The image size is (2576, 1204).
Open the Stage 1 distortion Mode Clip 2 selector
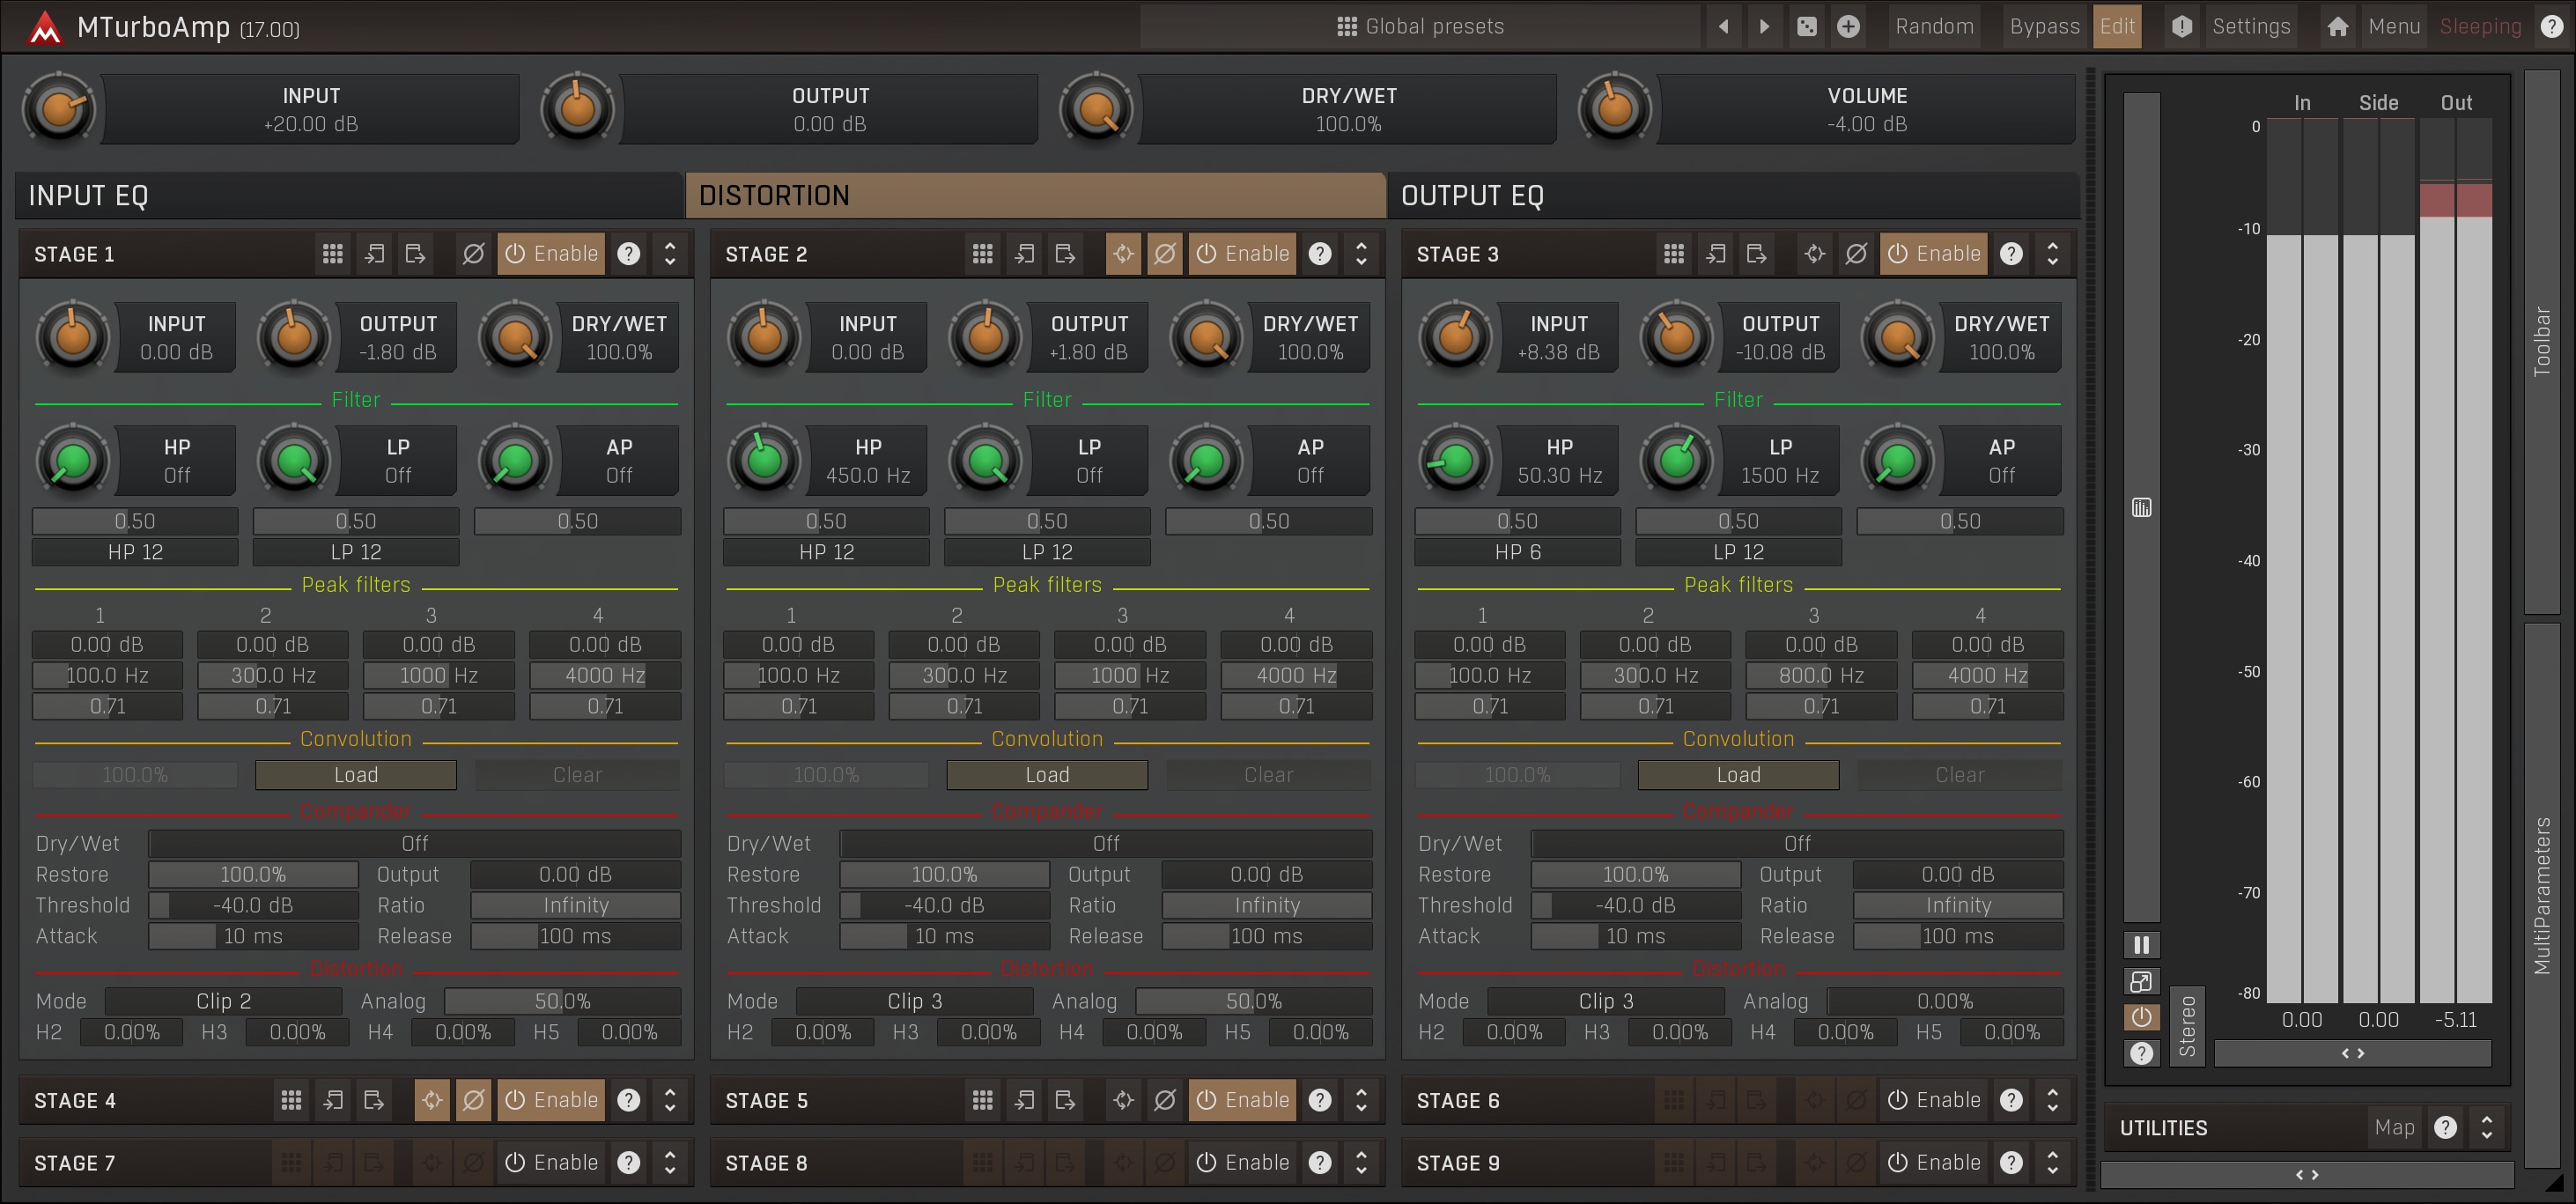[x=223, y=1001]
